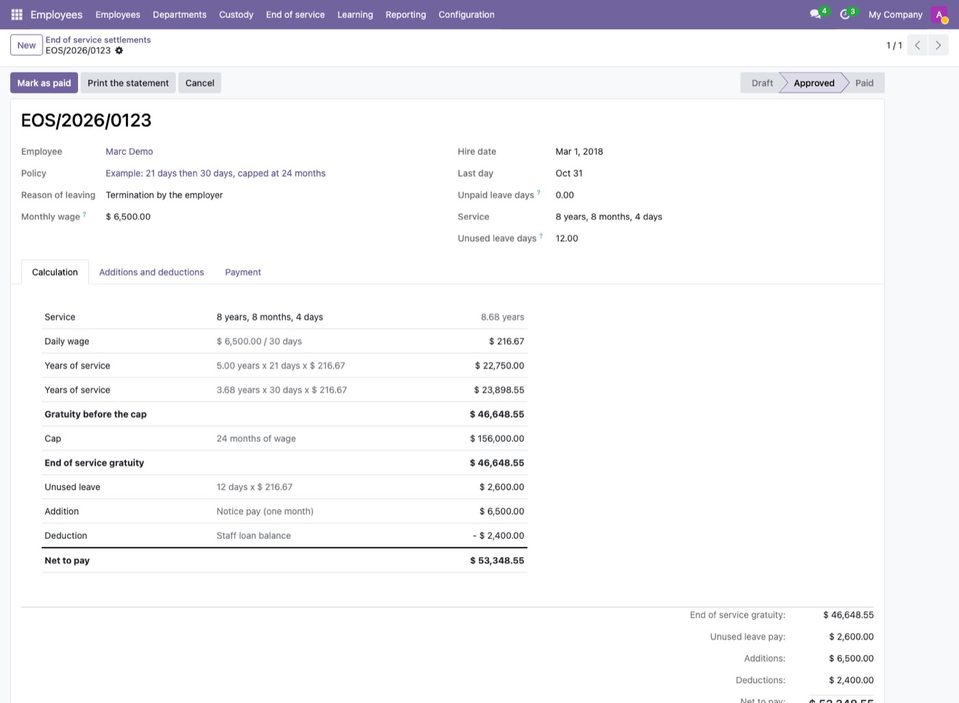The height and width of the screenshot is (703, 959).
Task: Expand the End of service menu
Action: 295,15
